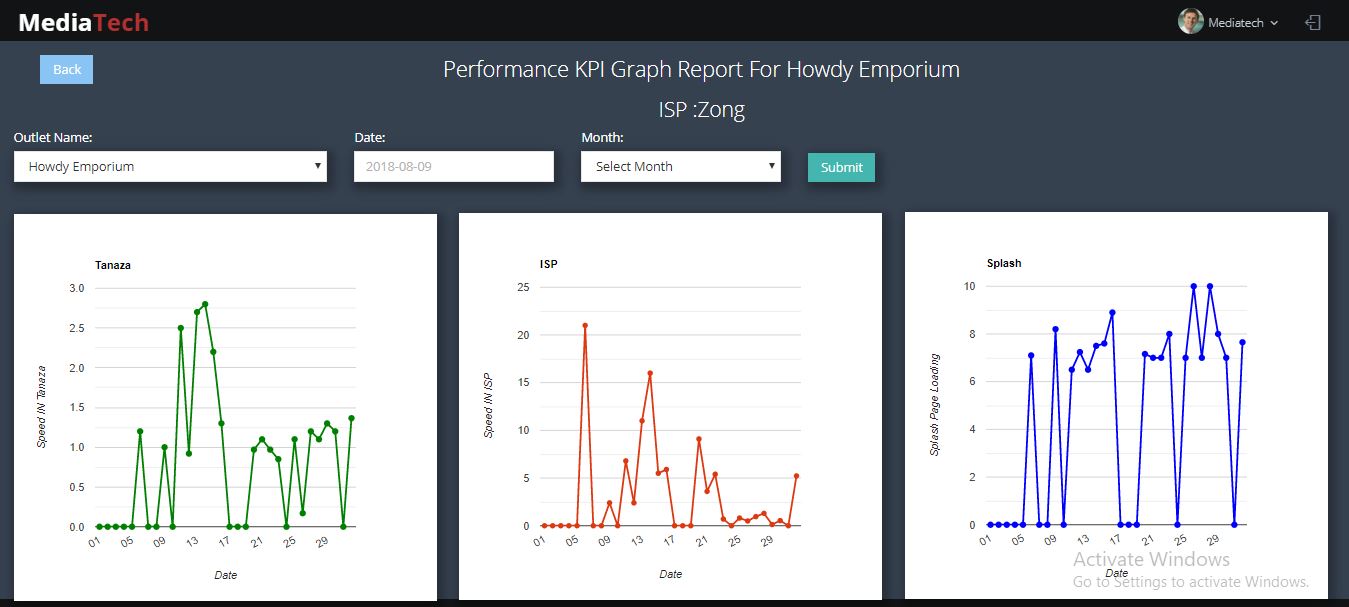Go back using the Back button
The width and height of the screenshot is (1349, 607).
point(66,69)
